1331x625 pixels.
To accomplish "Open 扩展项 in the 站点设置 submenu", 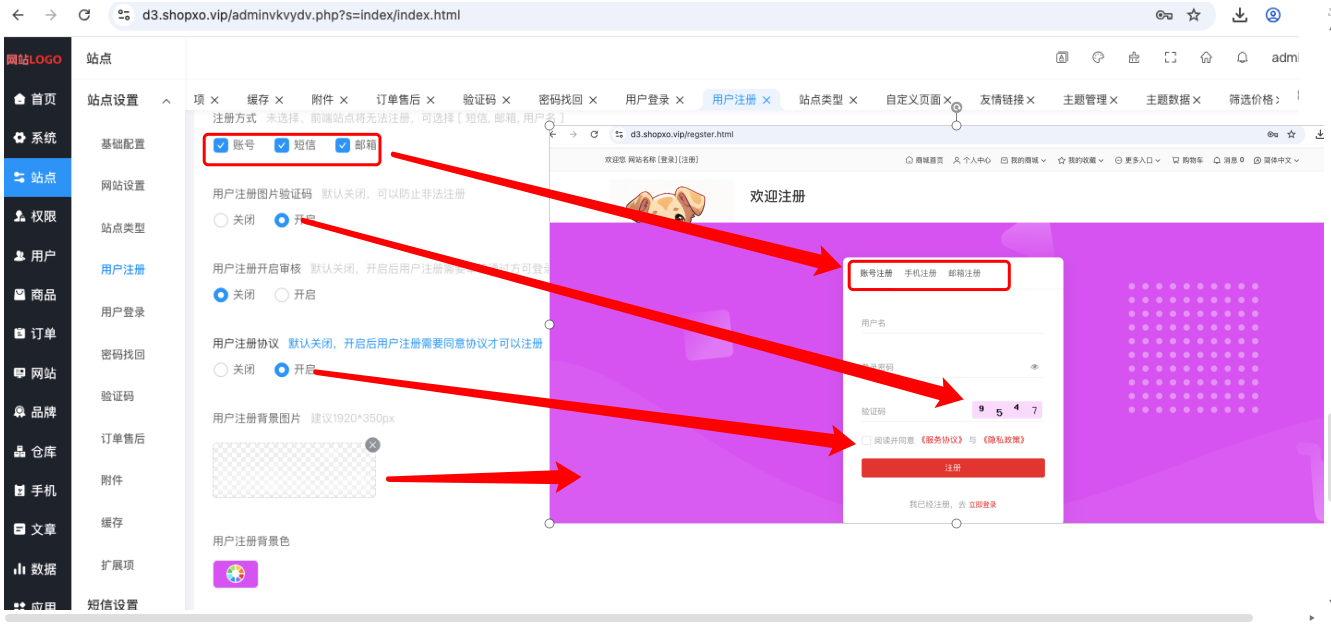I will point(118,564).
